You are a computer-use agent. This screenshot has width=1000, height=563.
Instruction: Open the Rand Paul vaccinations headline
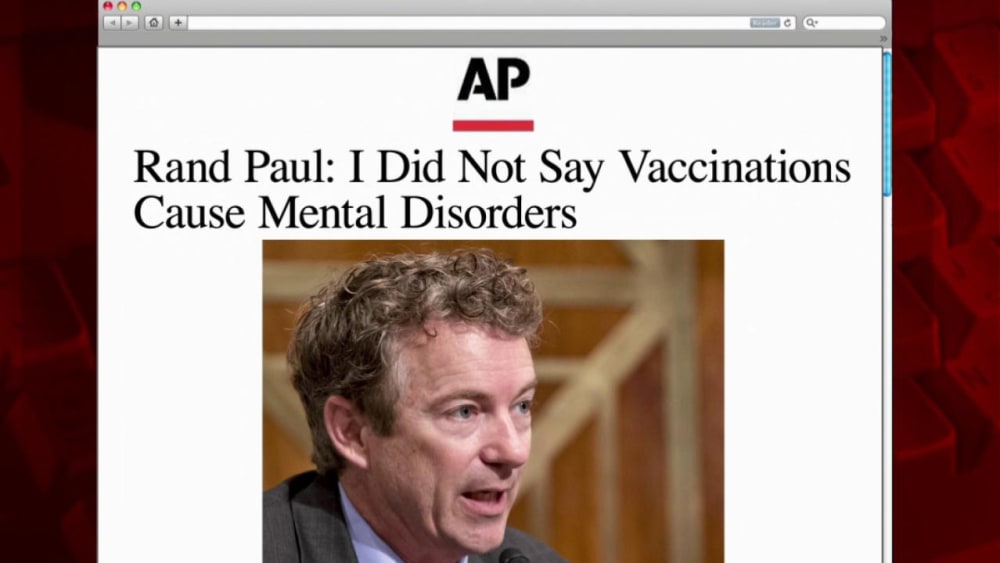[x=492, y=189]
